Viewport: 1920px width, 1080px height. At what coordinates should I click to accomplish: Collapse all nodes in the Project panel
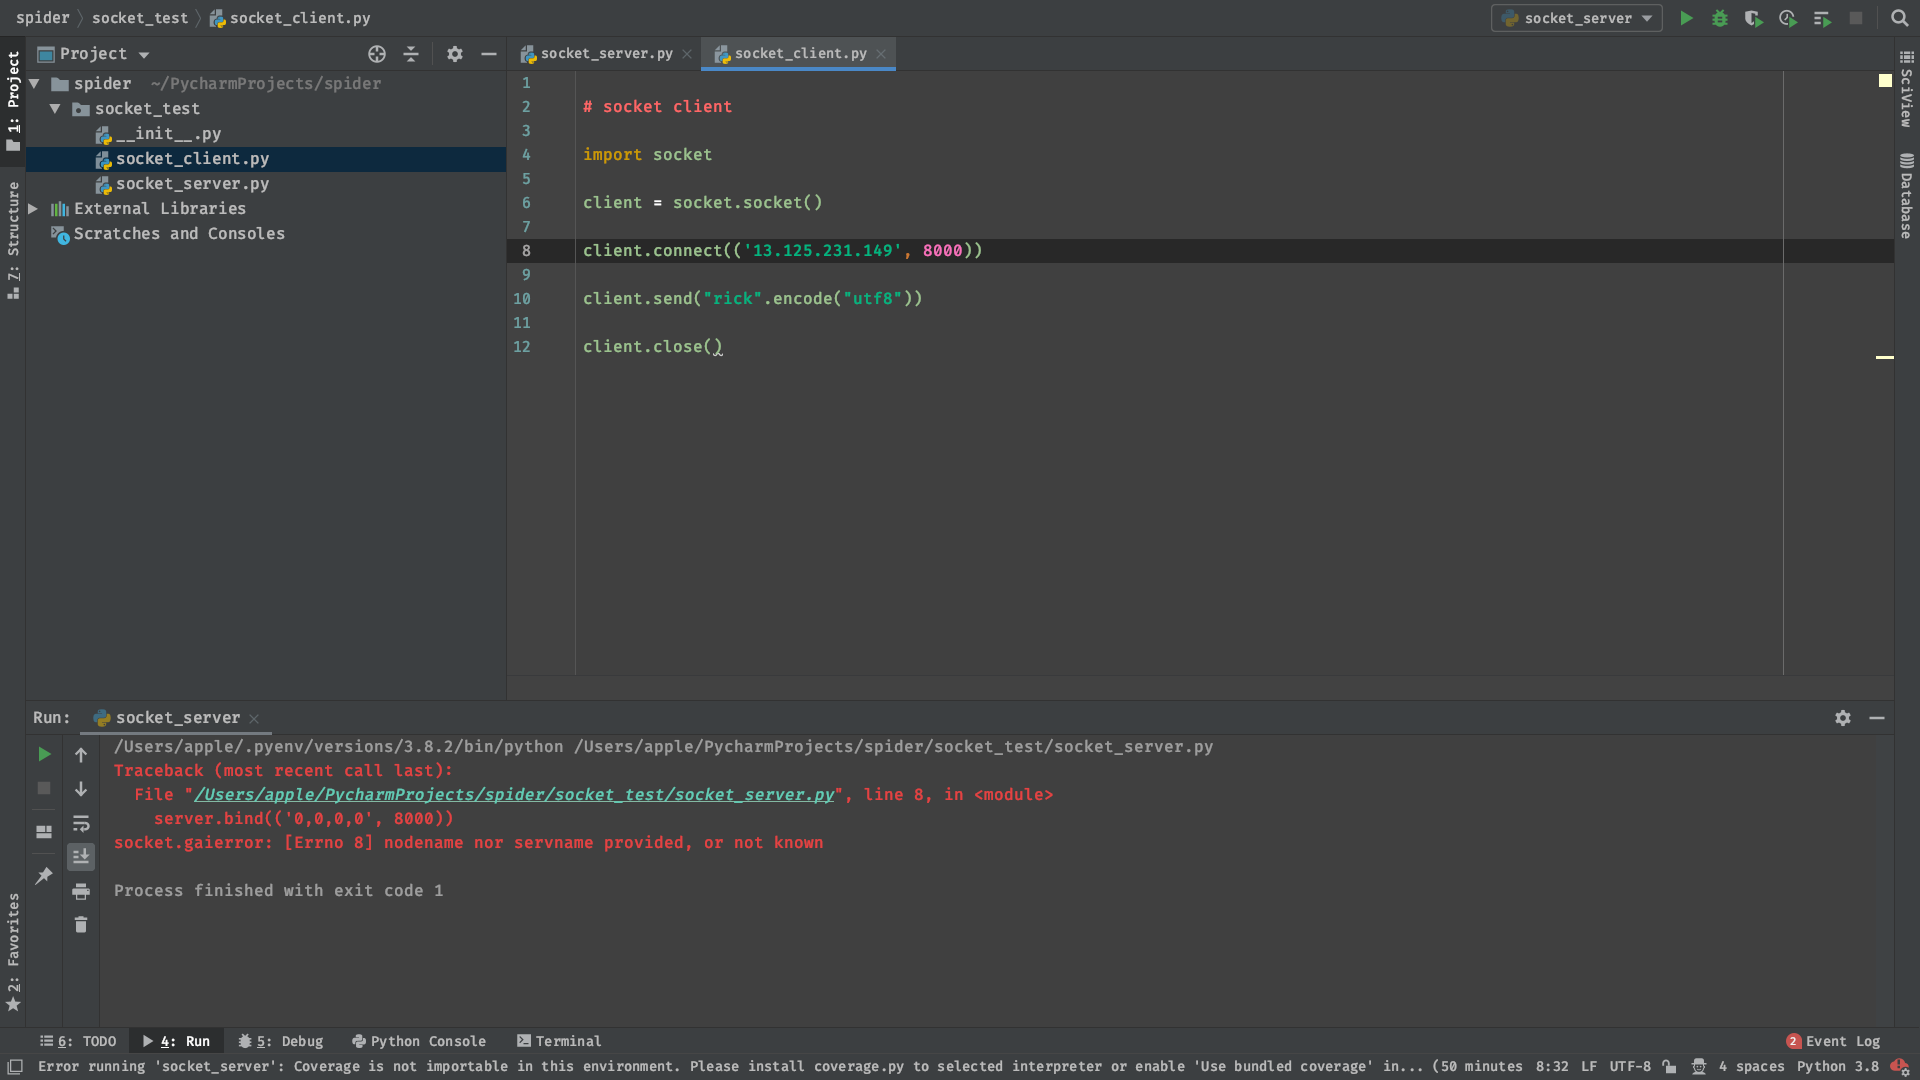point(411,54)
